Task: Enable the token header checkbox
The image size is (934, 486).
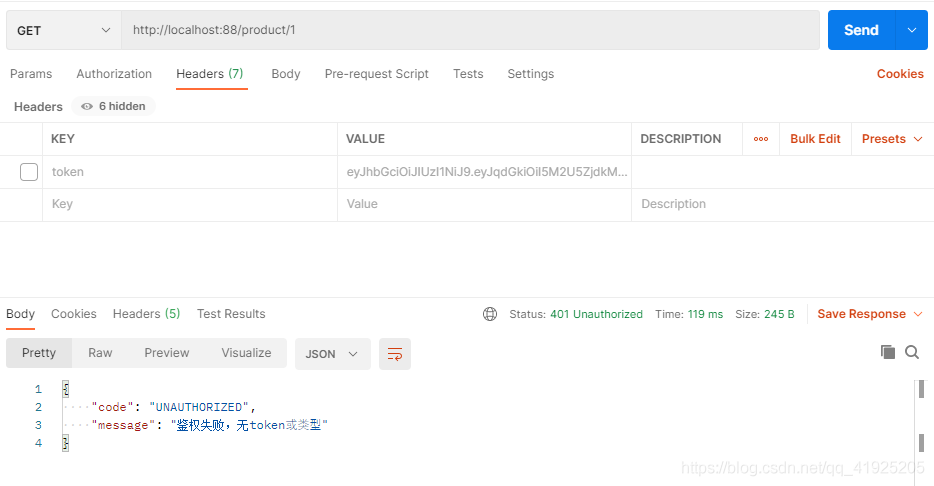Action: [x=29, y=172]
